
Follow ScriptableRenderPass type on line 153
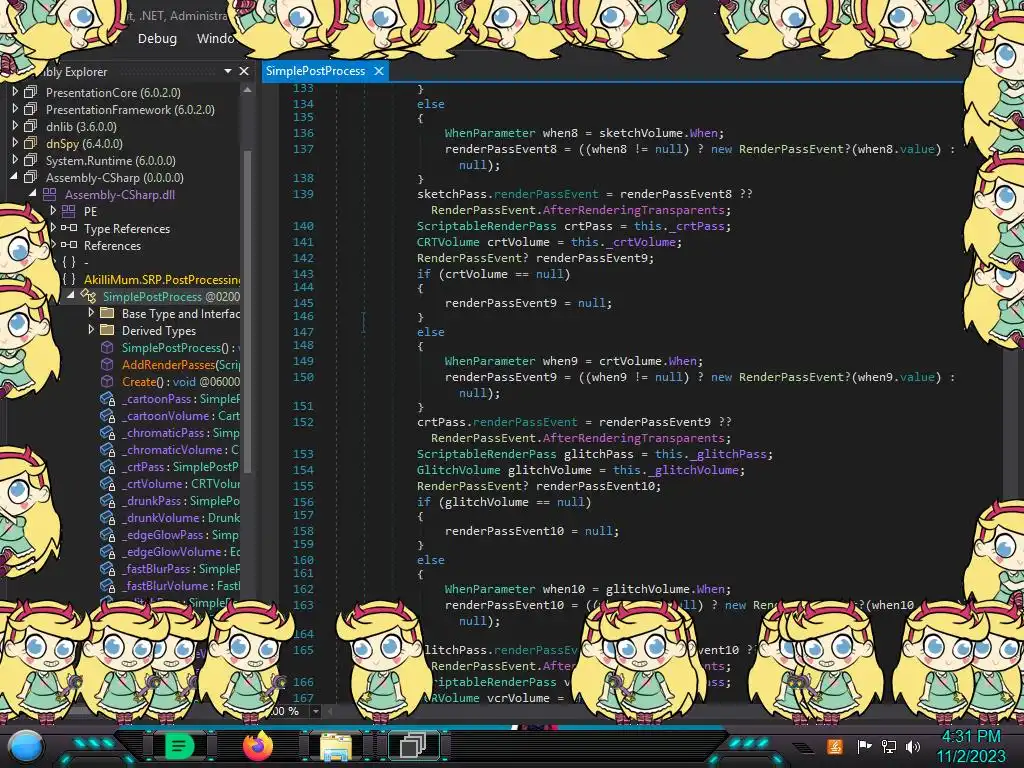click(487, 454)
